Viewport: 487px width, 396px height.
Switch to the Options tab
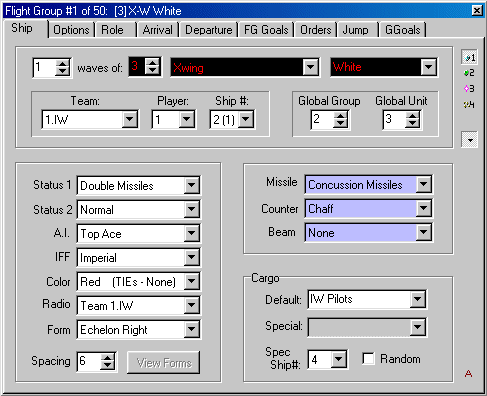(x=71, y=30)
